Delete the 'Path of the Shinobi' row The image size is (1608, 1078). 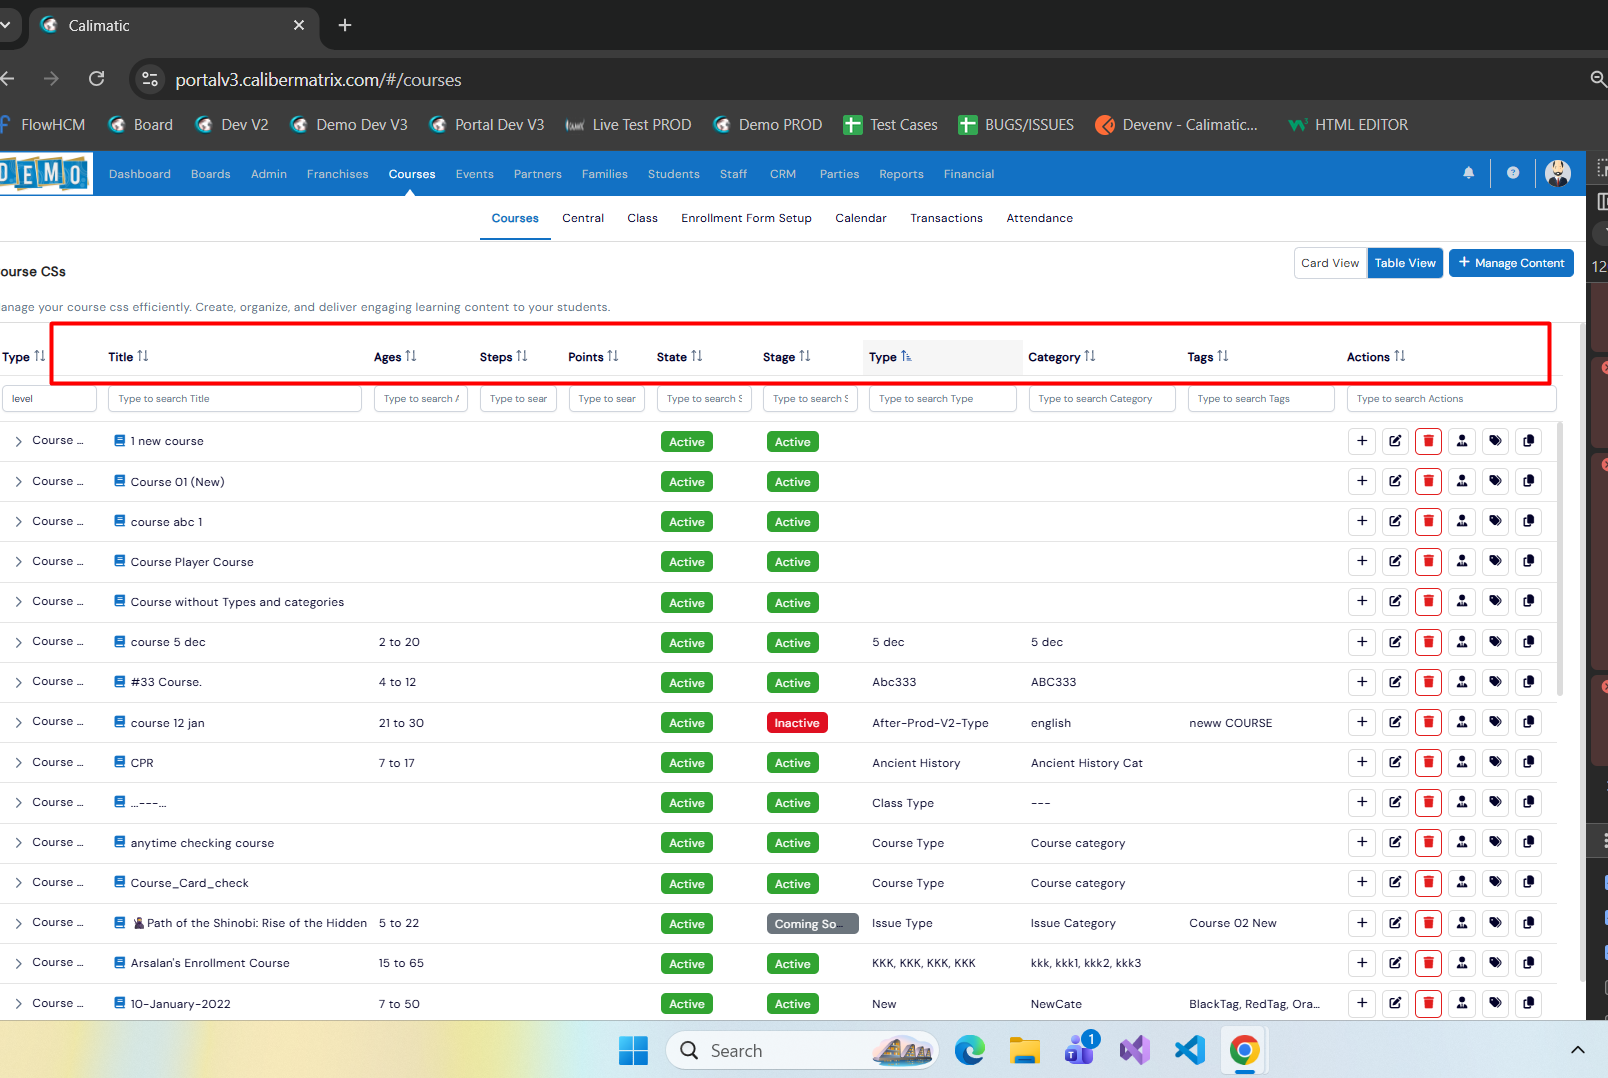click(x=1428, y=923)
